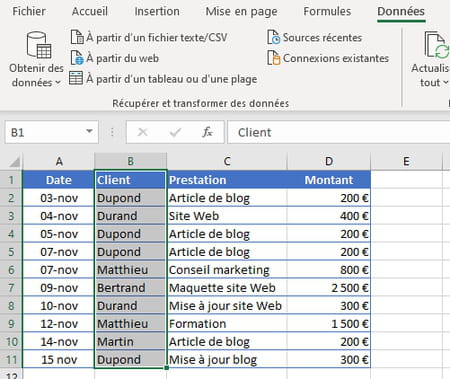Click the À partir du web globe icon
This screenshot has height=379, width=450.
77,58
